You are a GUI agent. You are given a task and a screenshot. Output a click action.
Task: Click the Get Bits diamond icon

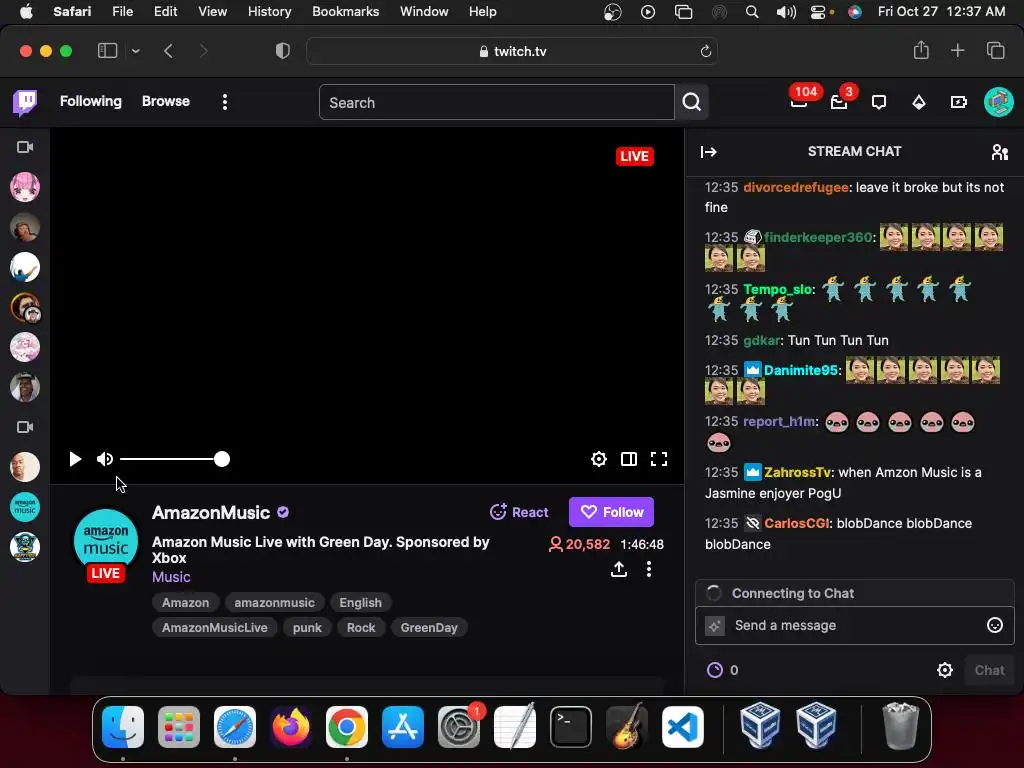[x=919, y=102]
